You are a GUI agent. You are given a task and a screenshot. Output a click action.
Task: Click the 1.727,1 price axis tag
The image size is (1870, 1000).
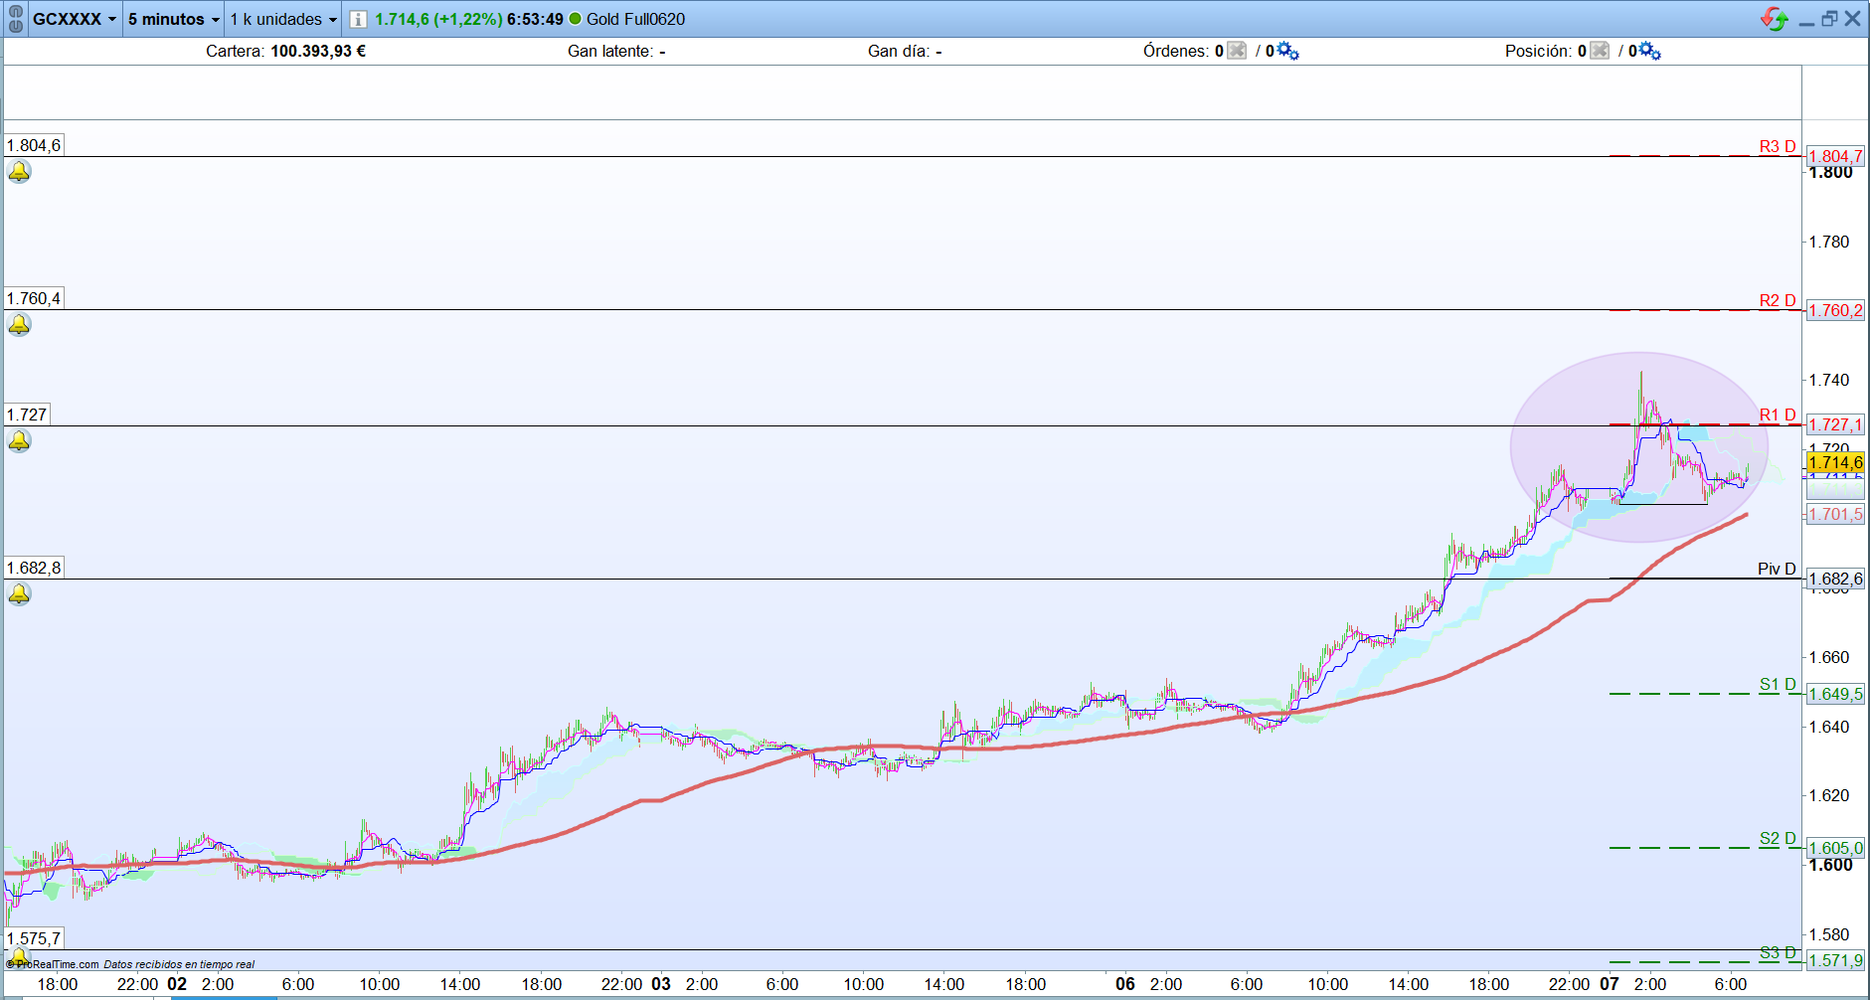[x=1835, y=425]
